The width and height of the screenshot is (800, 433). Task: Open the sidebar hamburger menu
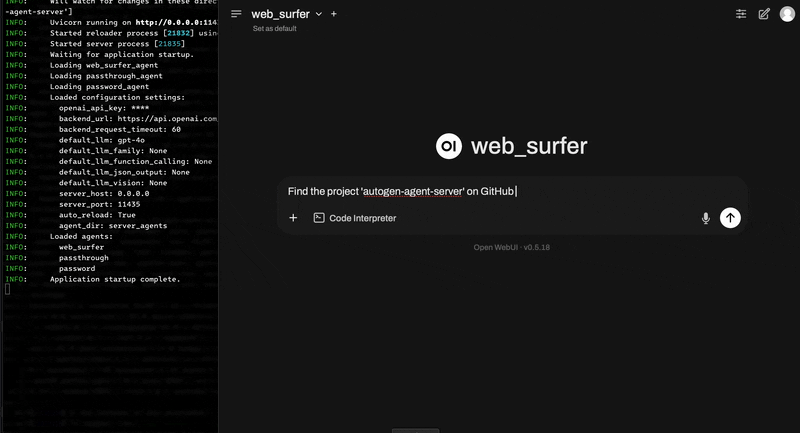(x=236, y=14)
